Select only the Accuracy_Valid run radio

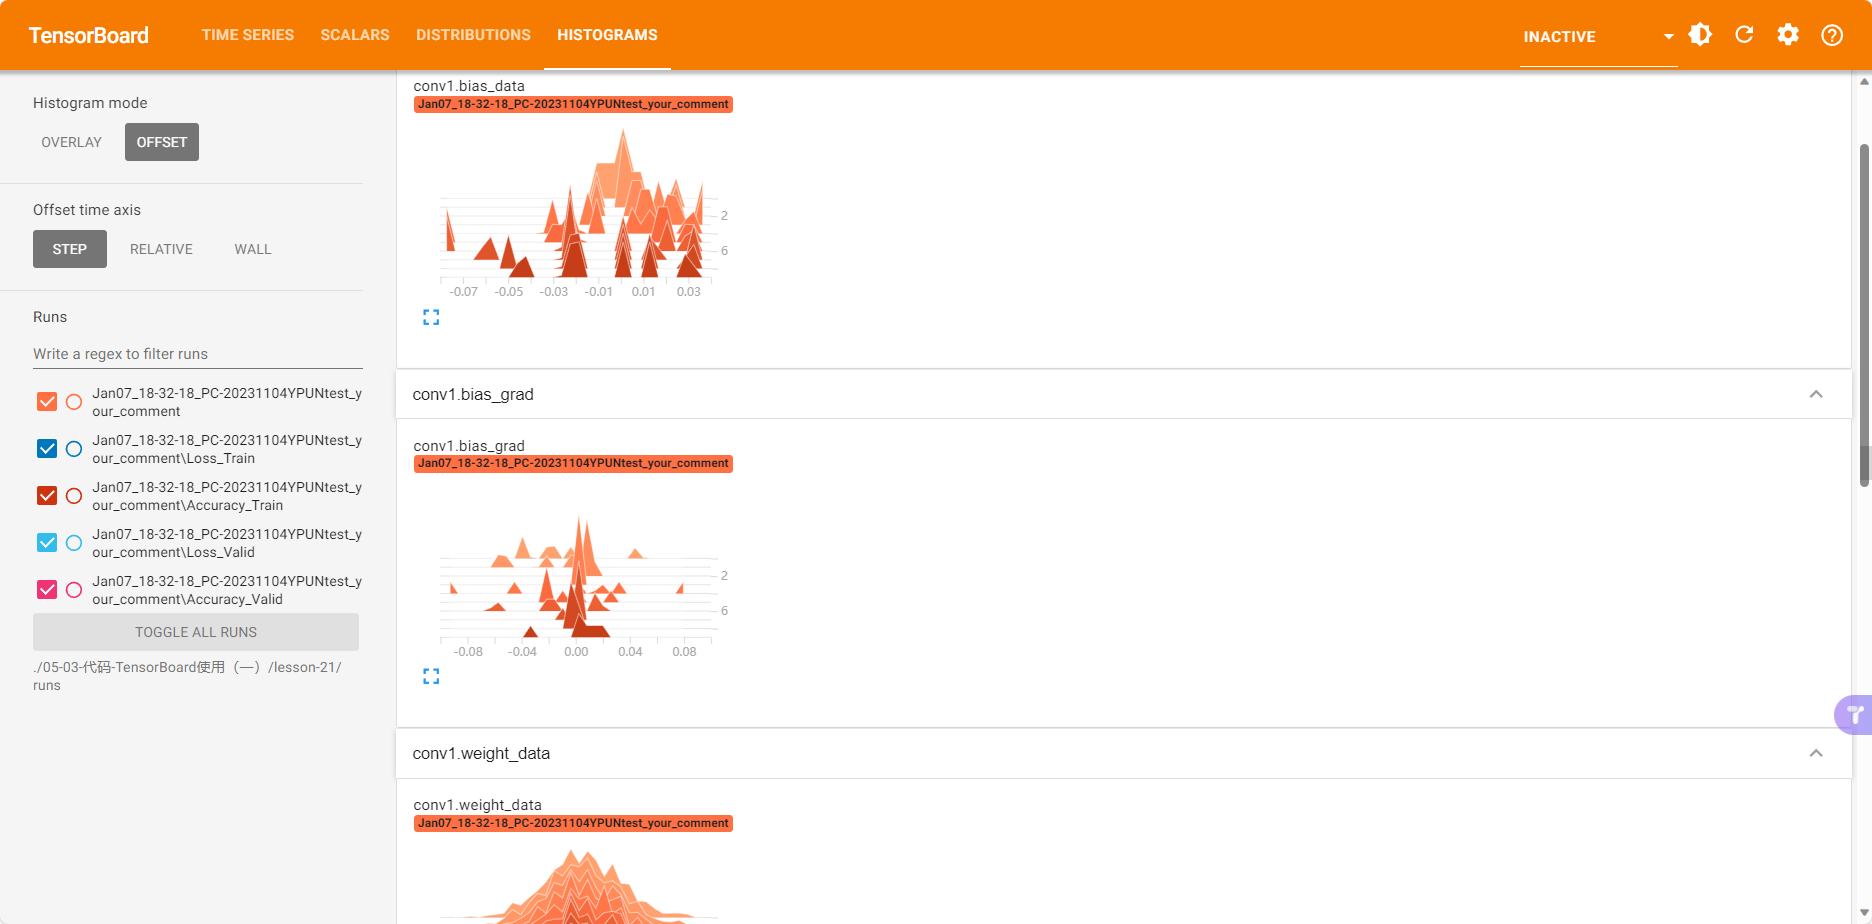pyautogui.click(x=74, y=590)
